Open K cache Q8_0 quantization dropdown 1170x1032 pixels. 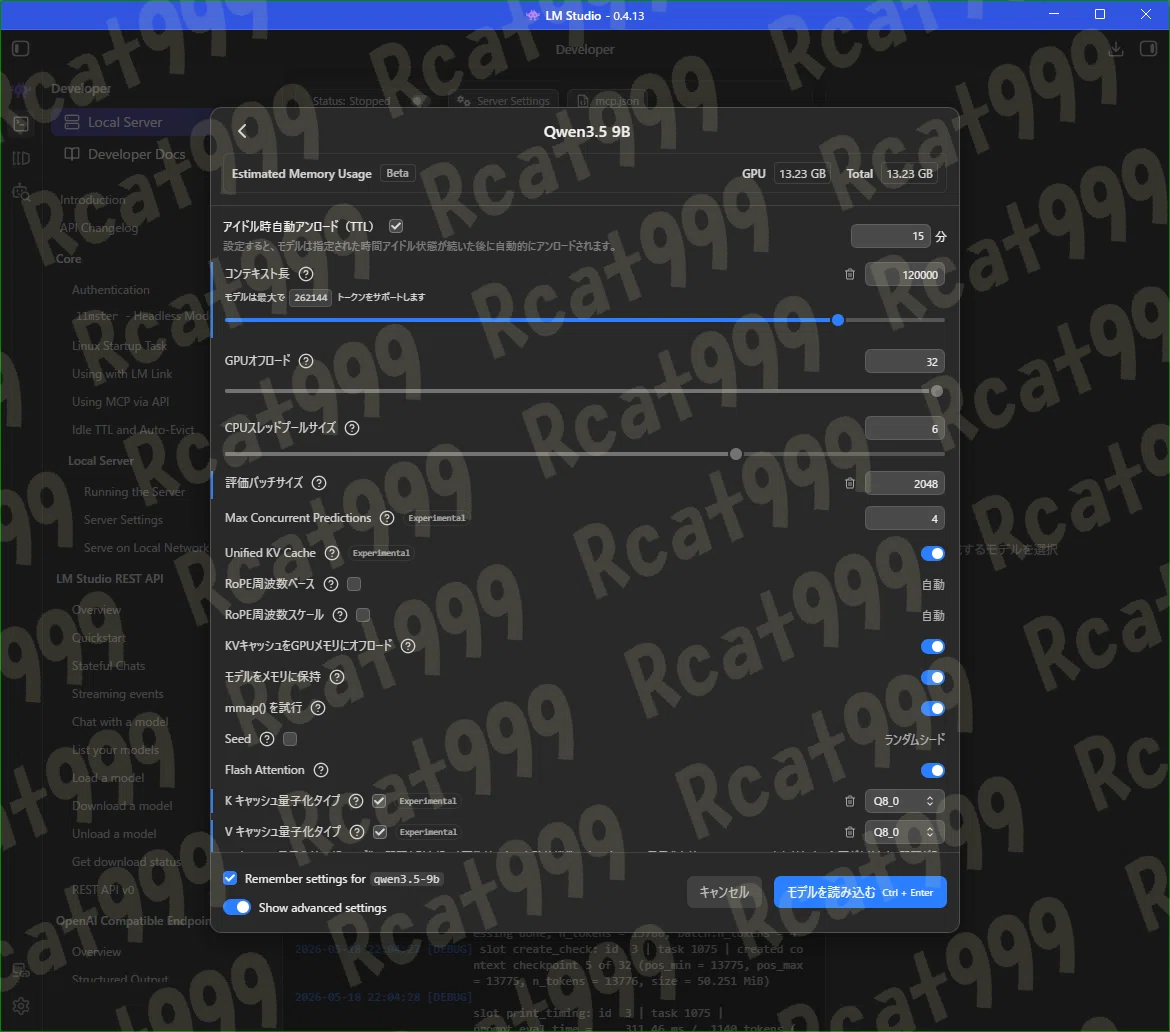click(904, 801)
